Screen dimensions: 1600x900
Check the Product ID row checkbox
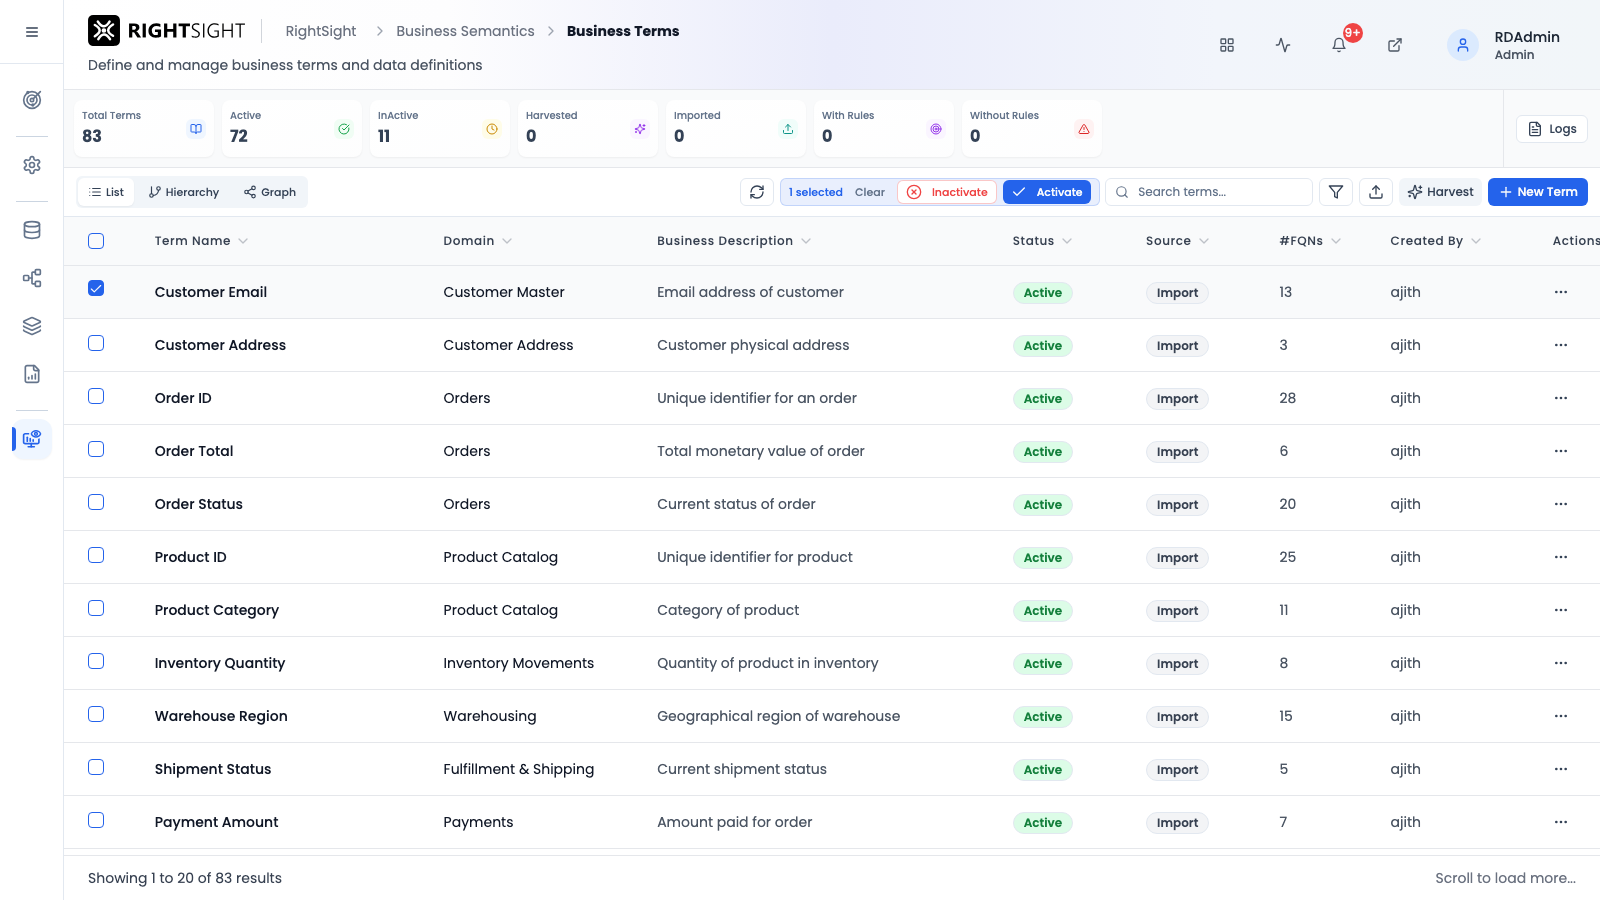pyautogui.click(x=96, y=555)
